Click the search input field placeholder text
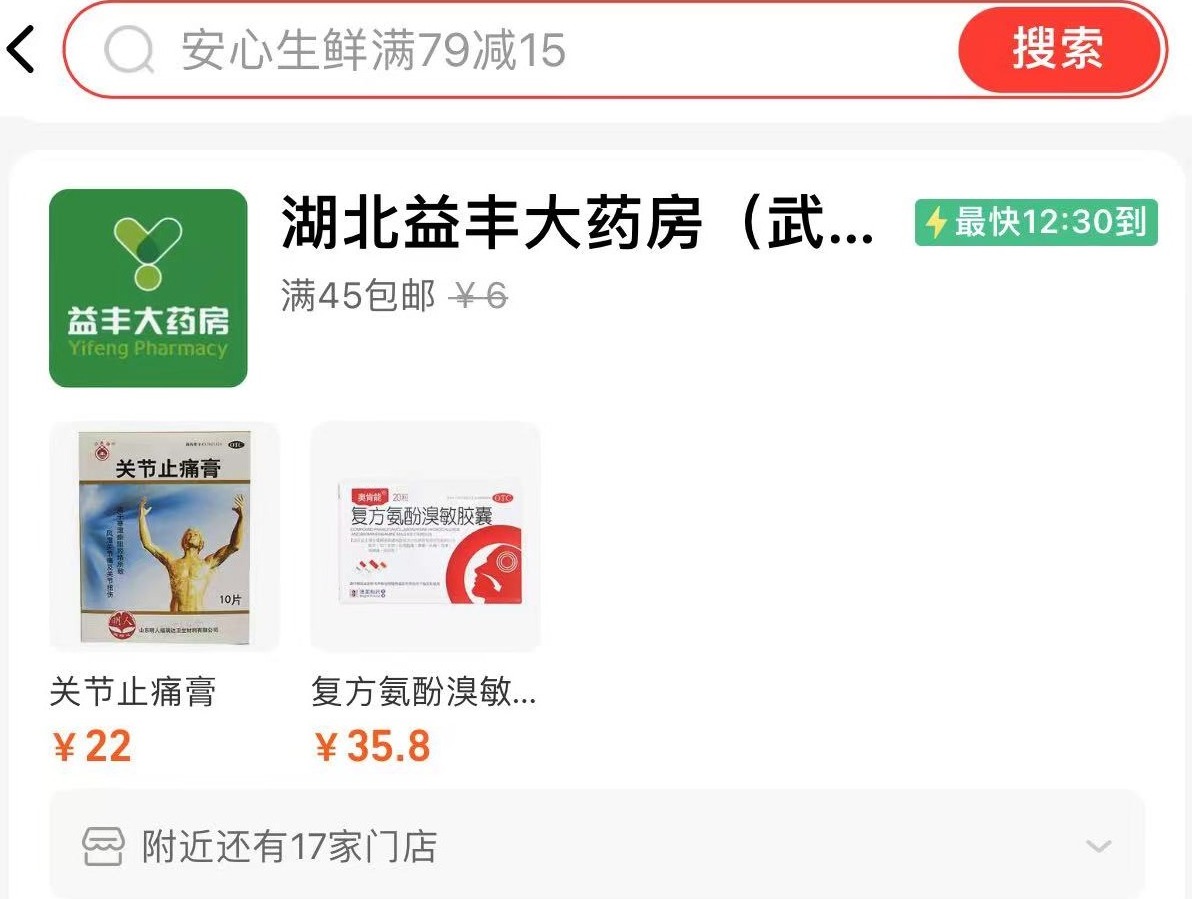 point(373,50)
